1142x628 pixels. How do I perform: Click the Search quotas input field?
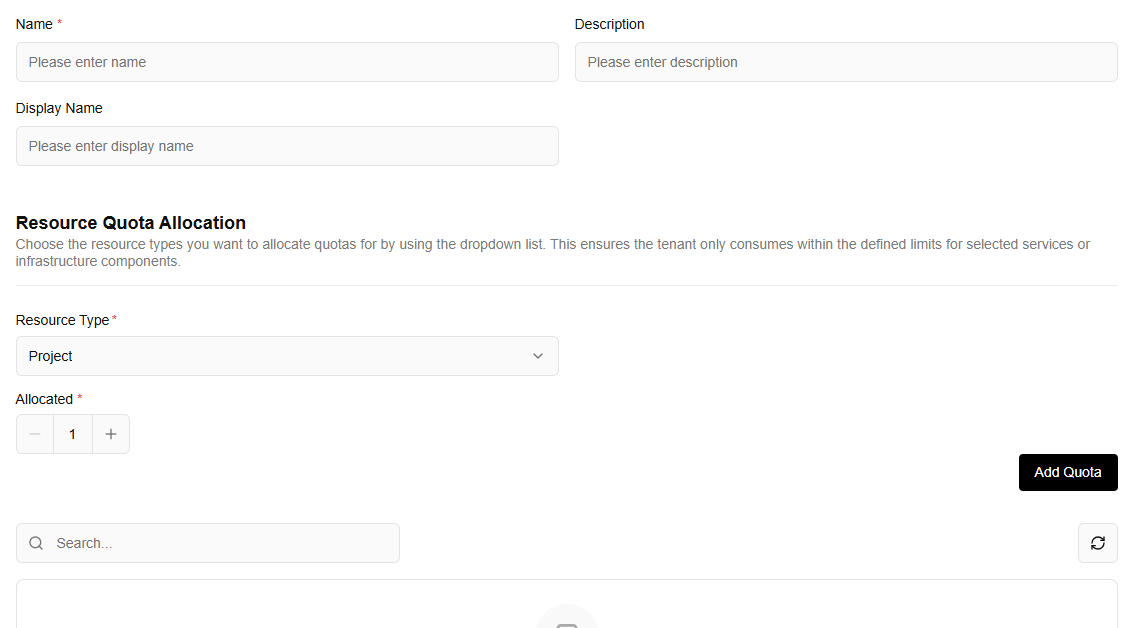[220, 543]
